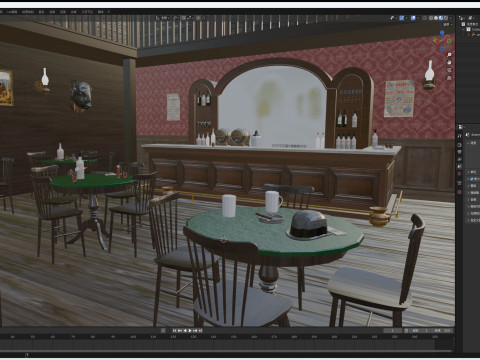Switch to solid viewport shading
Screen dimensions: 480x360
point(436,18)
